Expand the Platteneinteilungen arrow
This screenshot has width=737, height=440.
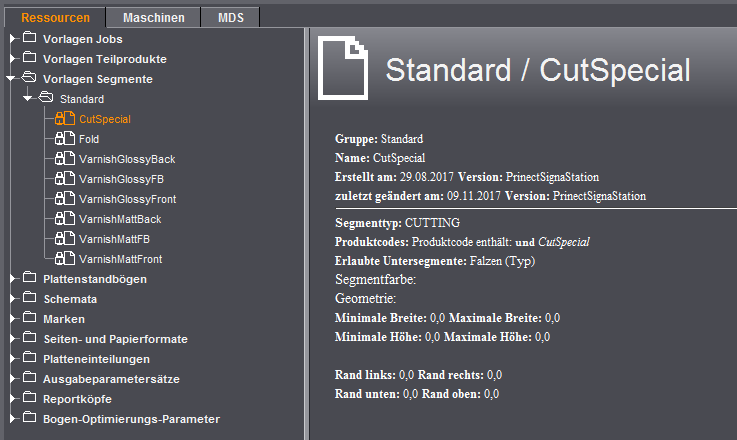point(13,358)
